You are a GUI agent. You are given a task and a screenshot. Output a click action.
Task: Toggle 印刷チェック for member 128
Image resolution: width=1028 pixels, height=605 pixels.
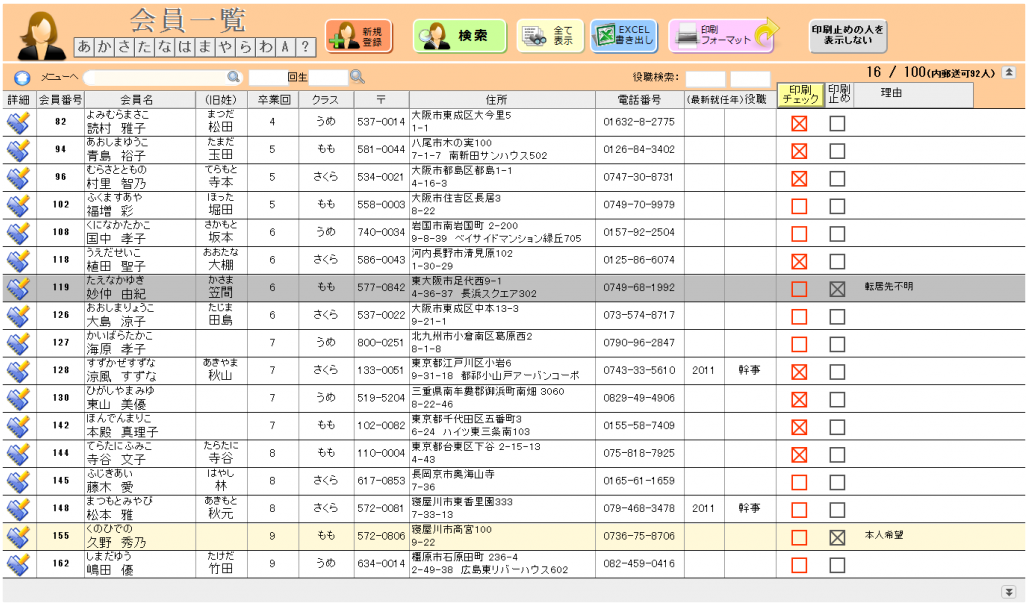(x=799, y=372)
